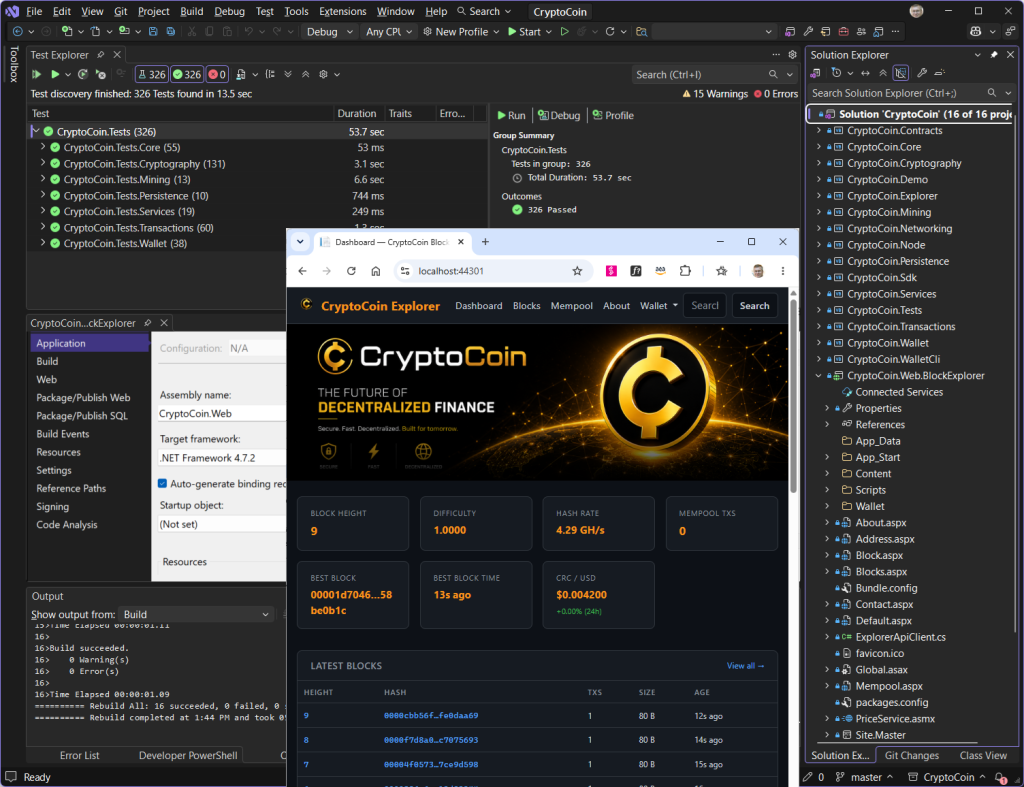
Task: Toggle the 326 passed tests filter
Action: (x=187, y=74)
